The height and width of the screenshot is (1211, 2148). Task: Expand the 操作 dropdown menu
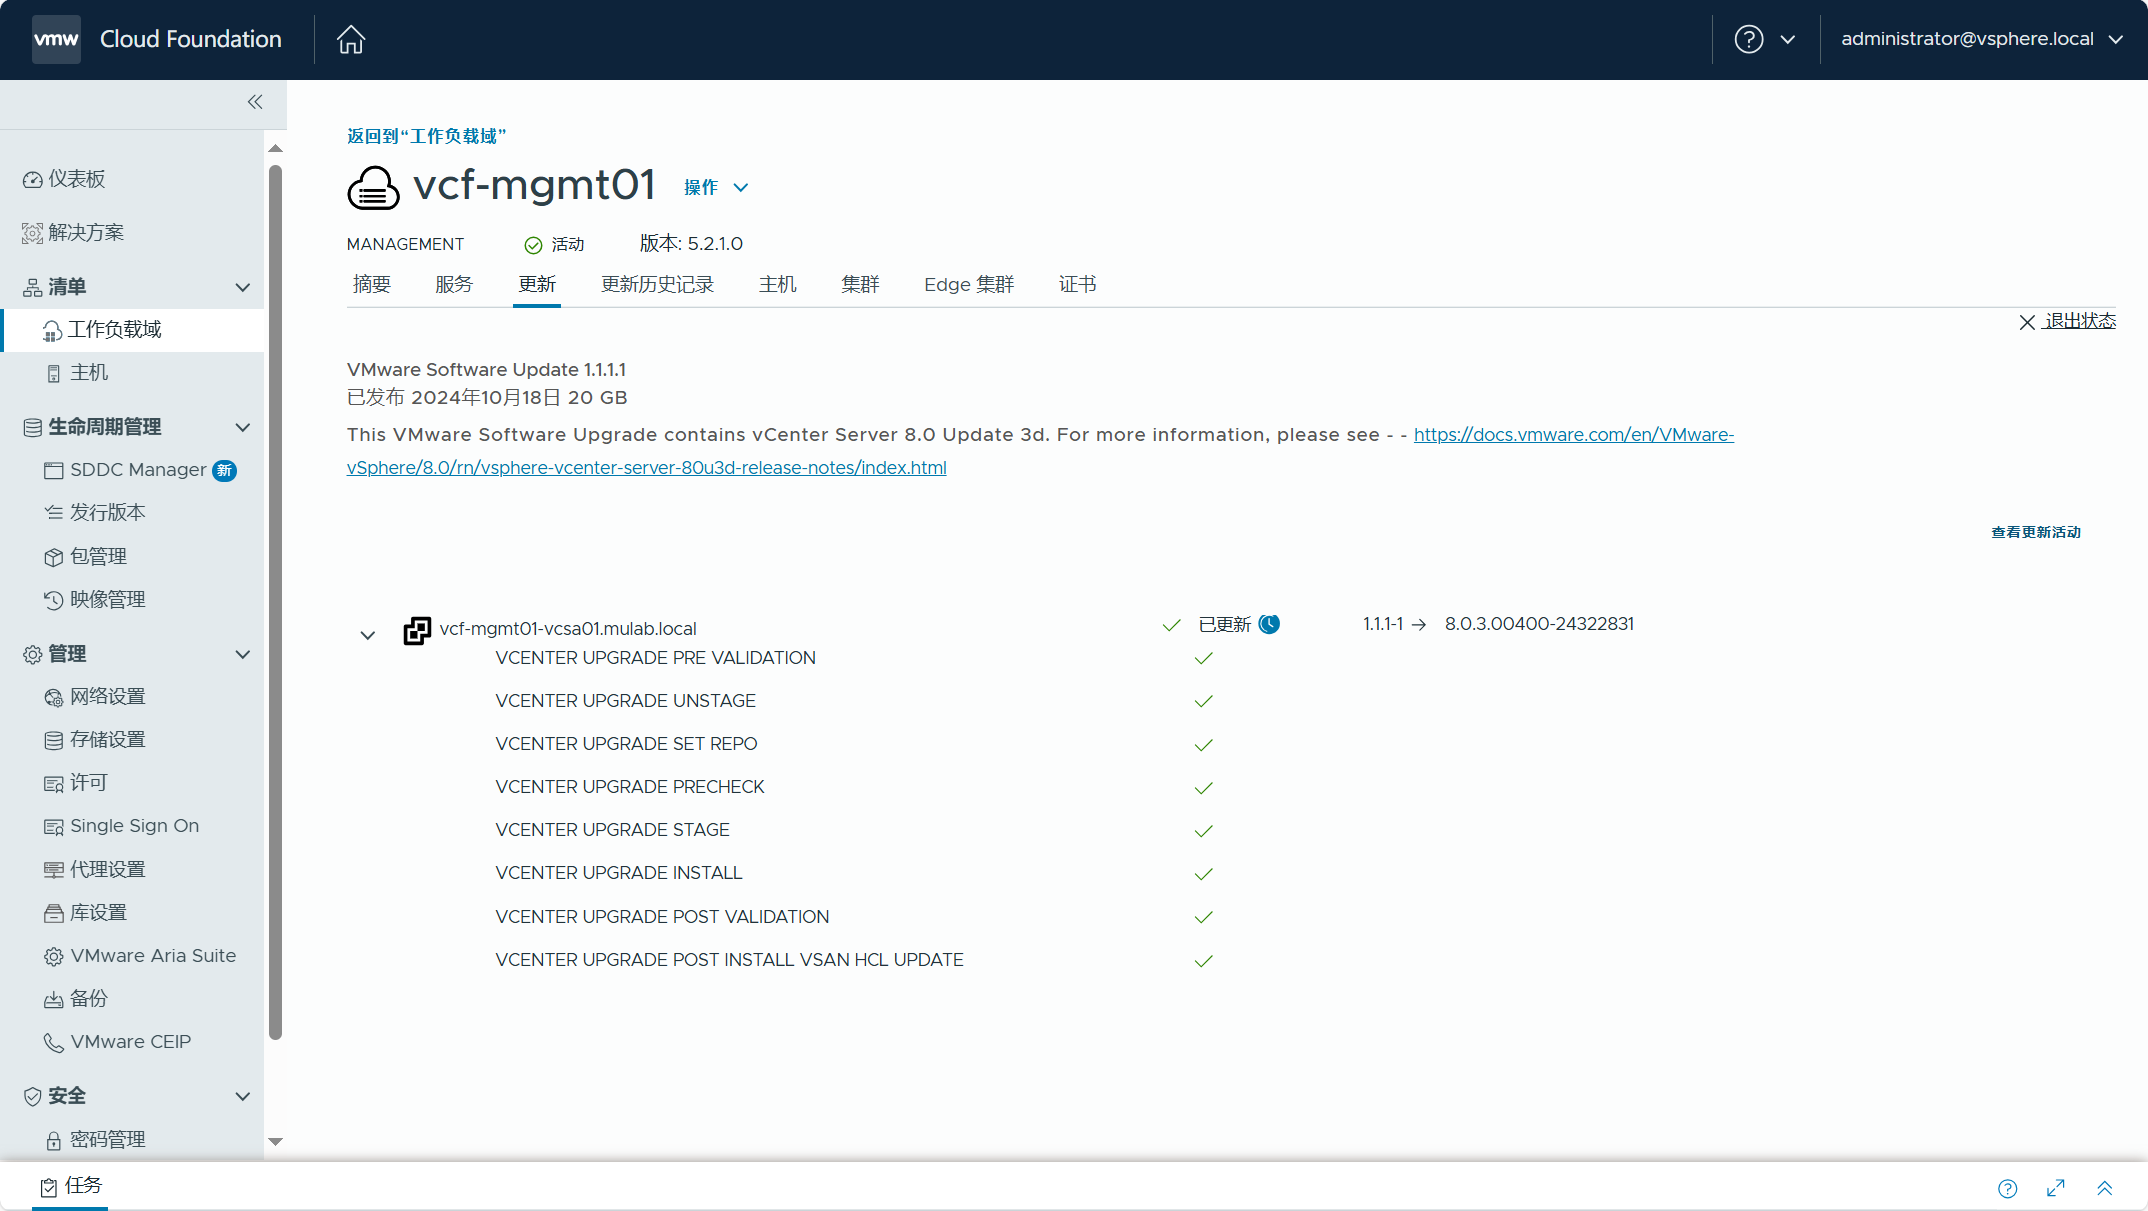[x=713, y=186]
